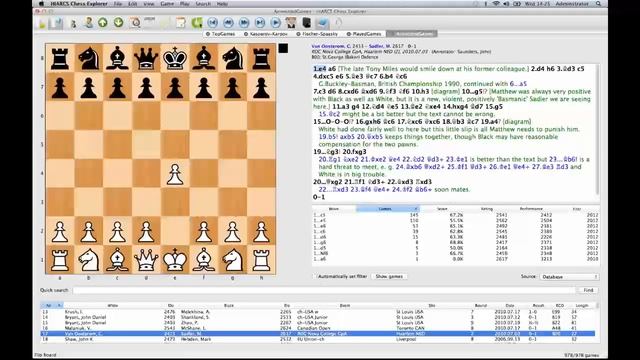Select the white bishop on c1
This screenshot has width=640, height=360.
point(118,260)
